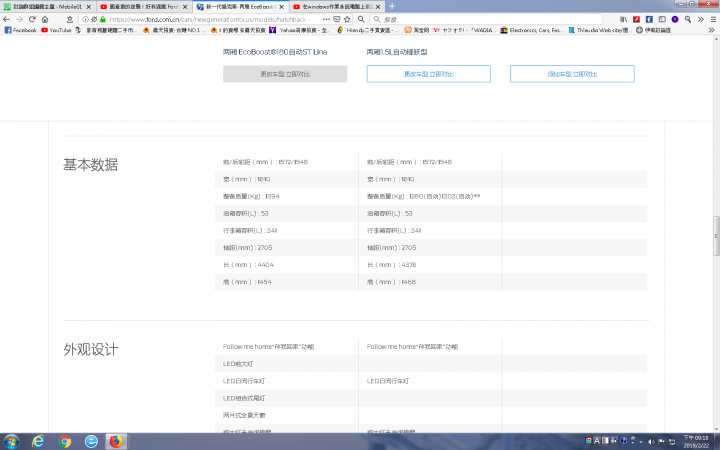Go back with the browser back arrow
720x450 pixels.
(6, 19)
